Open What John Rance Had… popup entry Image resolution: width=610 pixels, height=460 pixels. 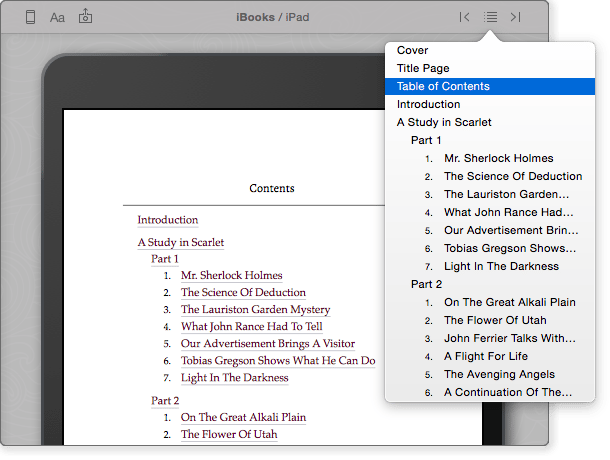pyautogui.click(x=490, y=212)
